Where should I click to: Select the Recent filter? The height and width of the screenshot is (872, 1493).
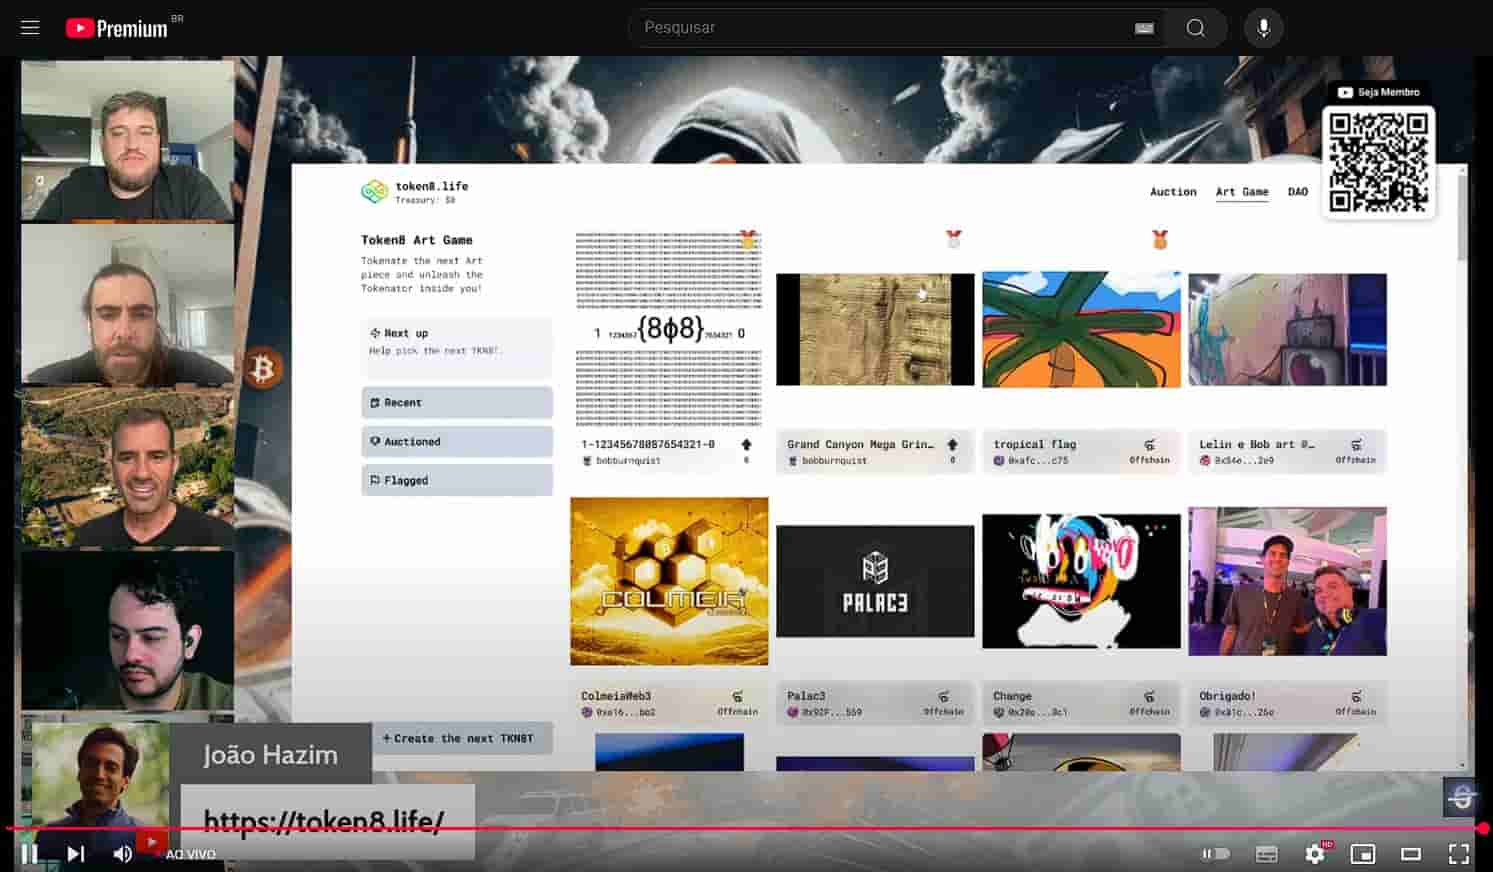coord(457,402)
